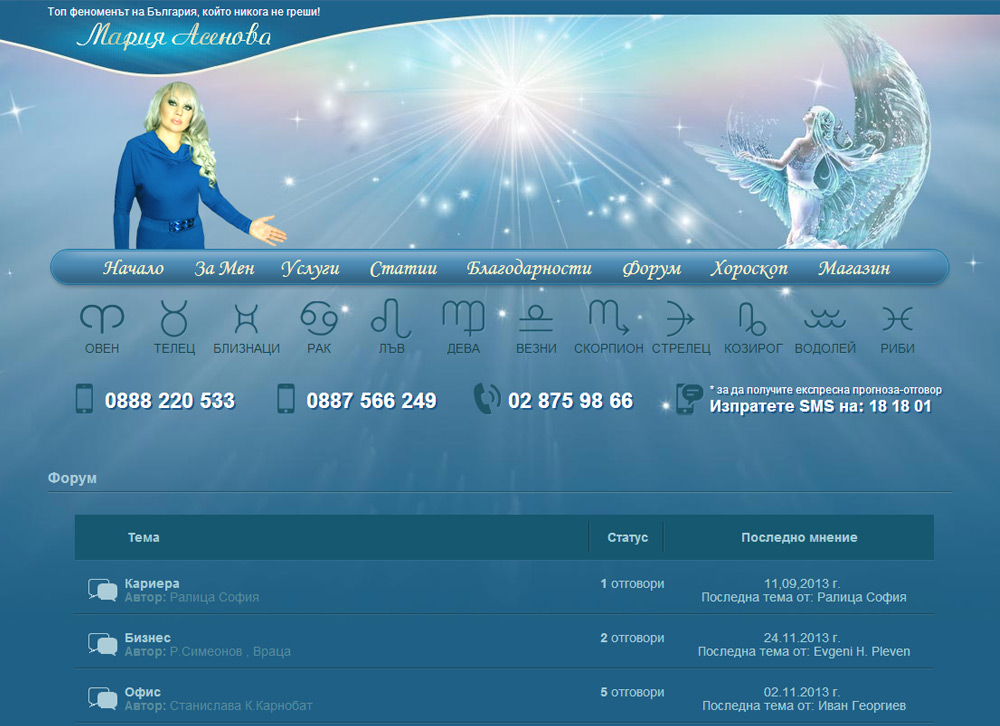Navigate to Хороскоп in the menu

point(749,268)
